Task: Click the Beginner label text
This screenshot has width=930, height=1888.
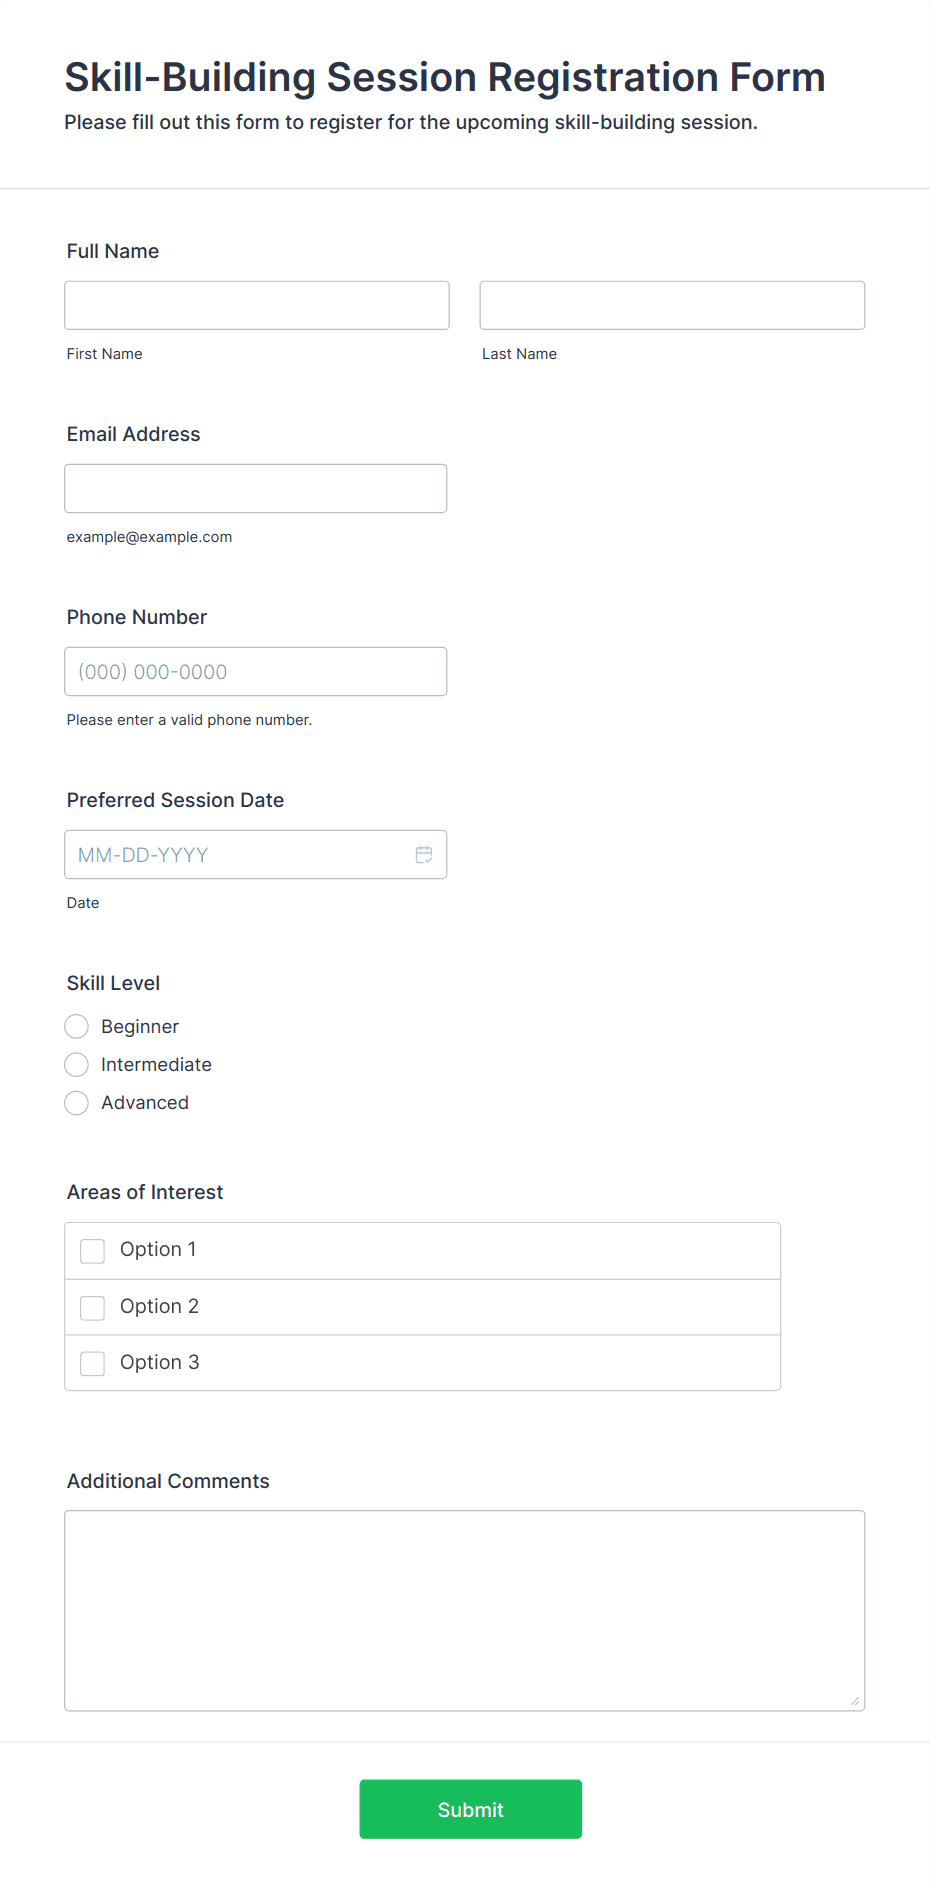Action: coord(139,1026)
